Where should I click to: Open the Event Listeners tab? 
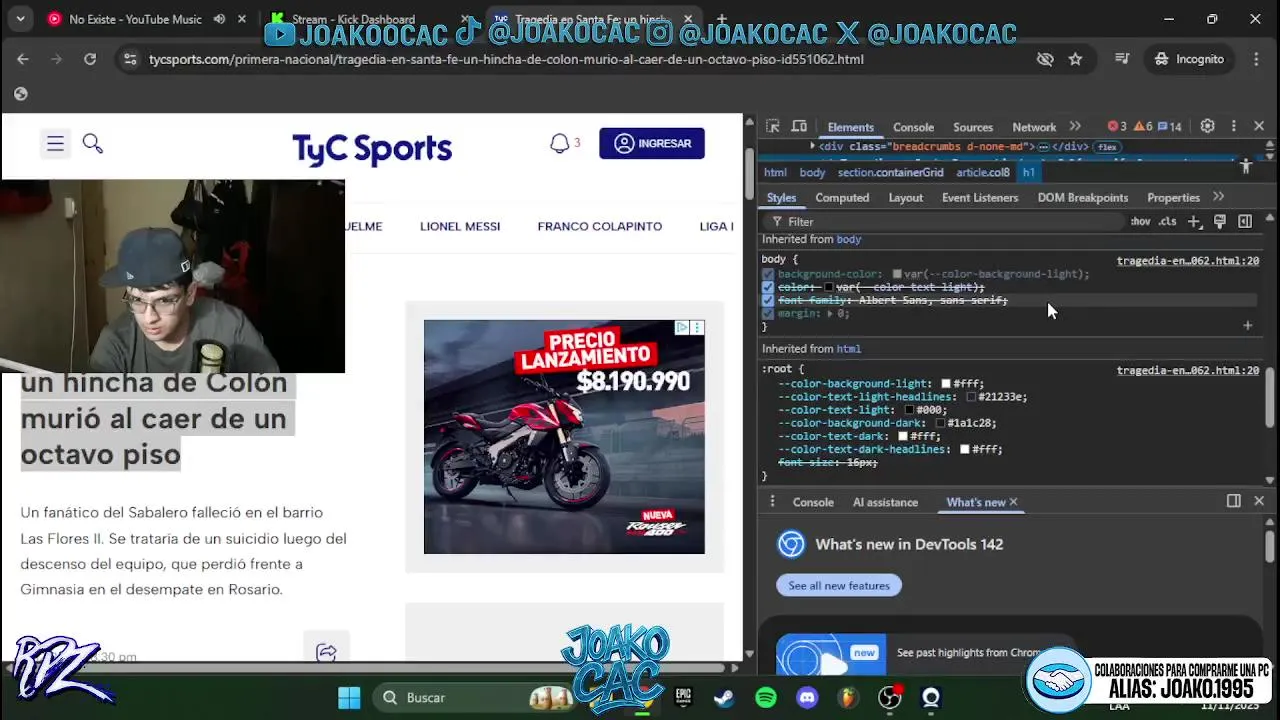click(x=980, y=197)
